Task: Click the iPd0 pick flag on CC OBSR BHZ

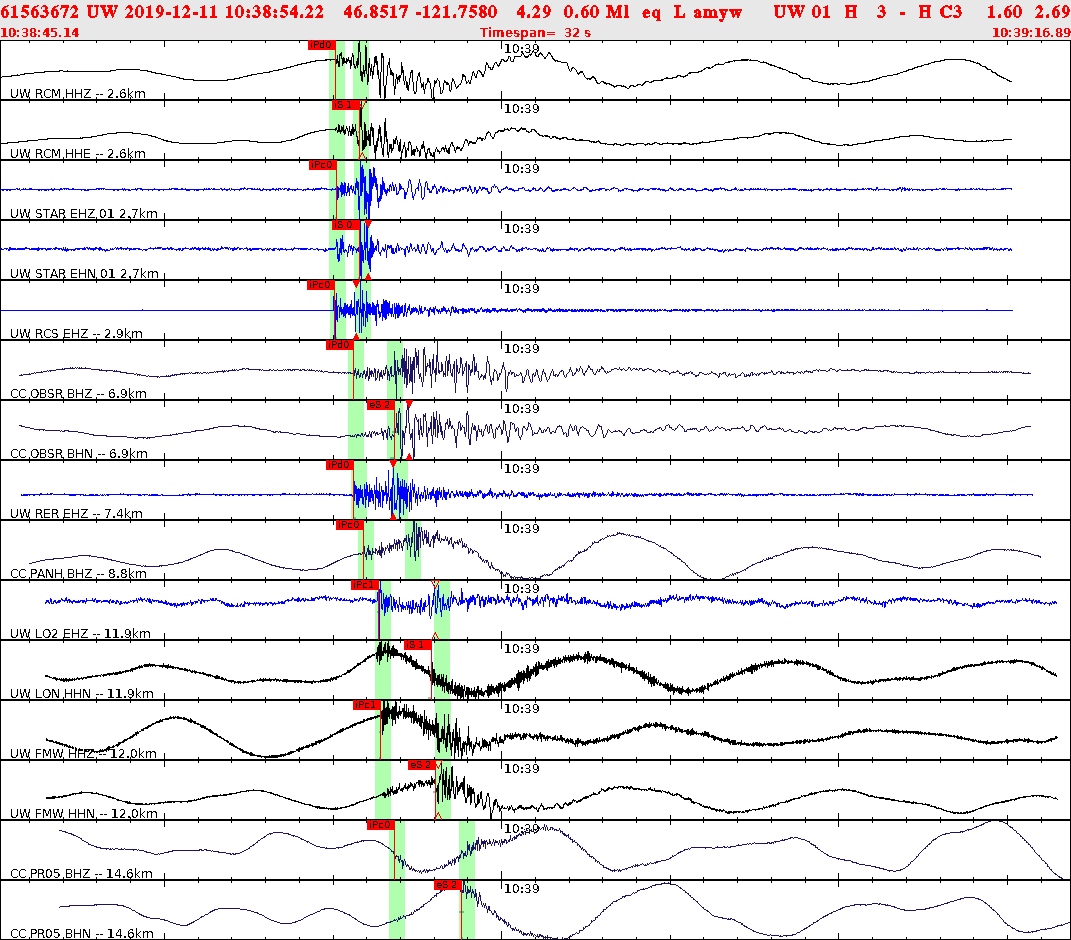Action: tap(340, 345)
